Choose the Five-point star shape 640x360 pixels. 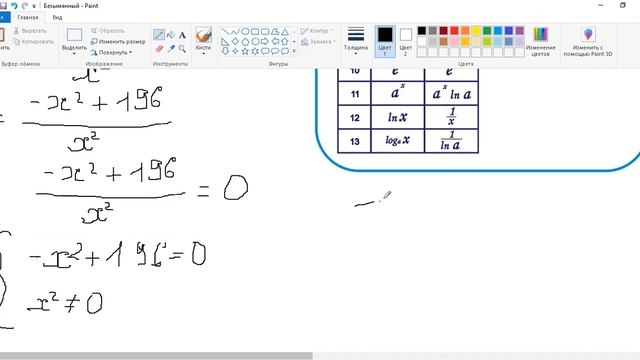pyautogui.click(x=245, y=51)
